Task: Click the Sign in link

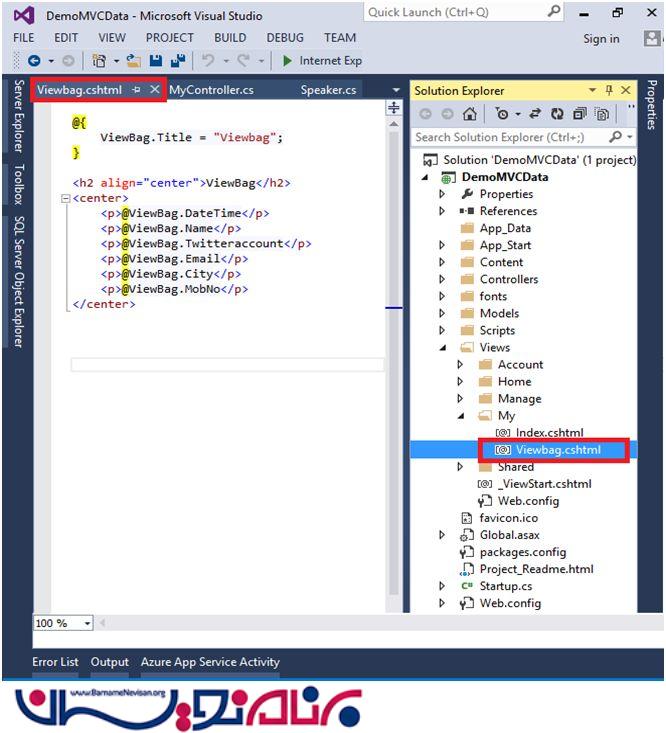Action: coord(601,39)
